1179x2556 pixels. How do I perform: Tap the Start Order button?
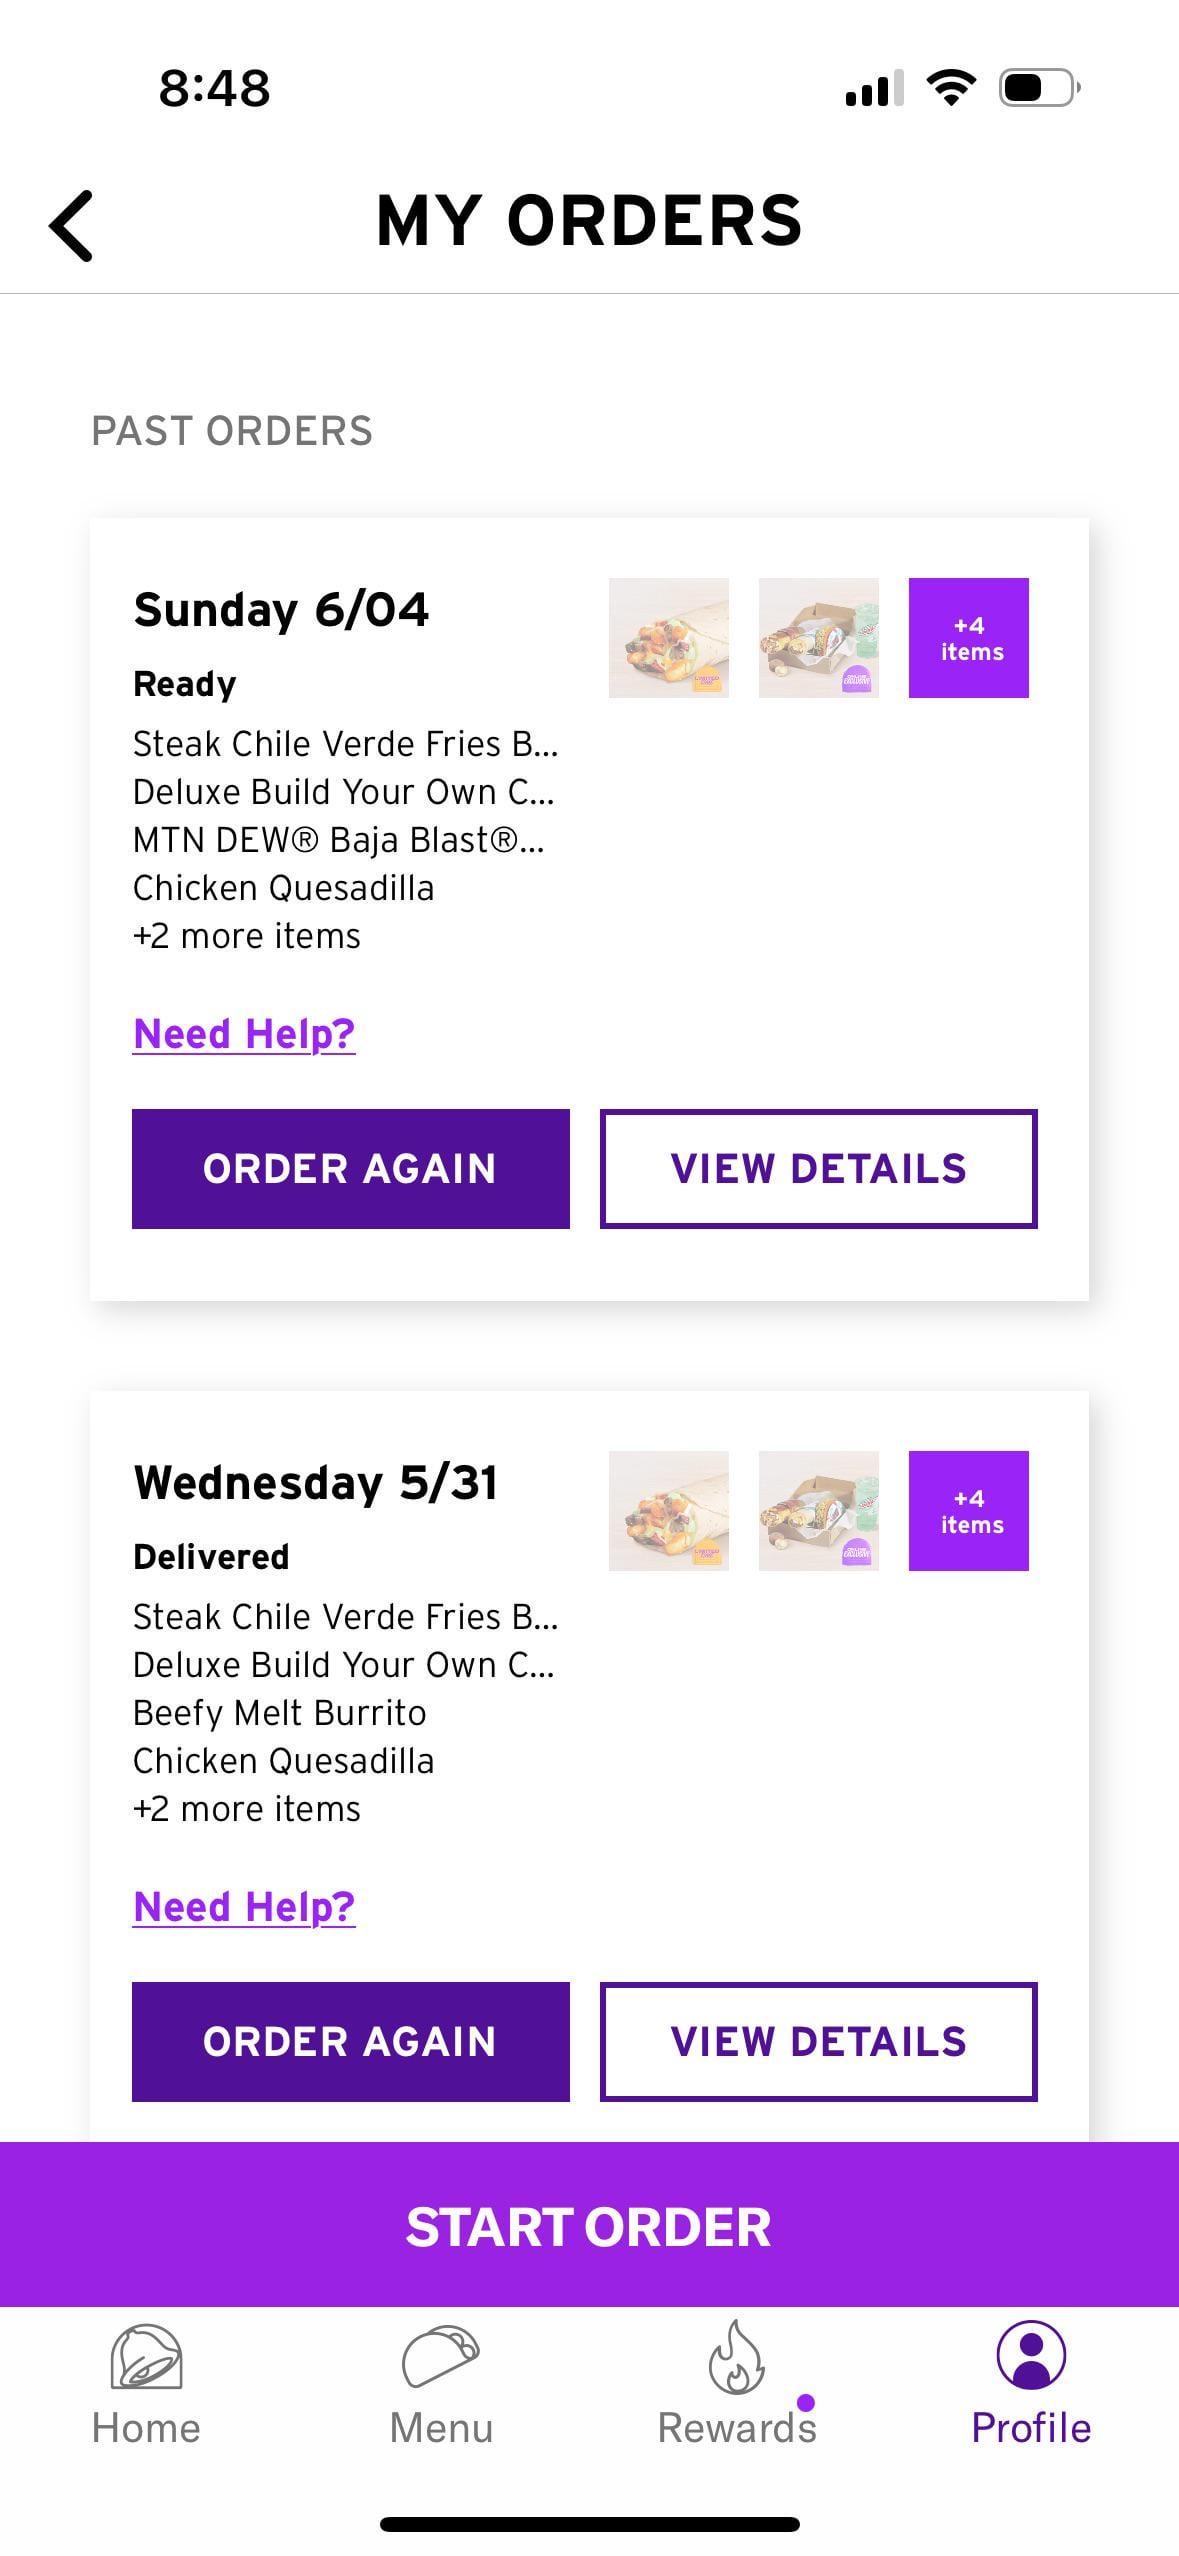click(x=589, y=2228)
